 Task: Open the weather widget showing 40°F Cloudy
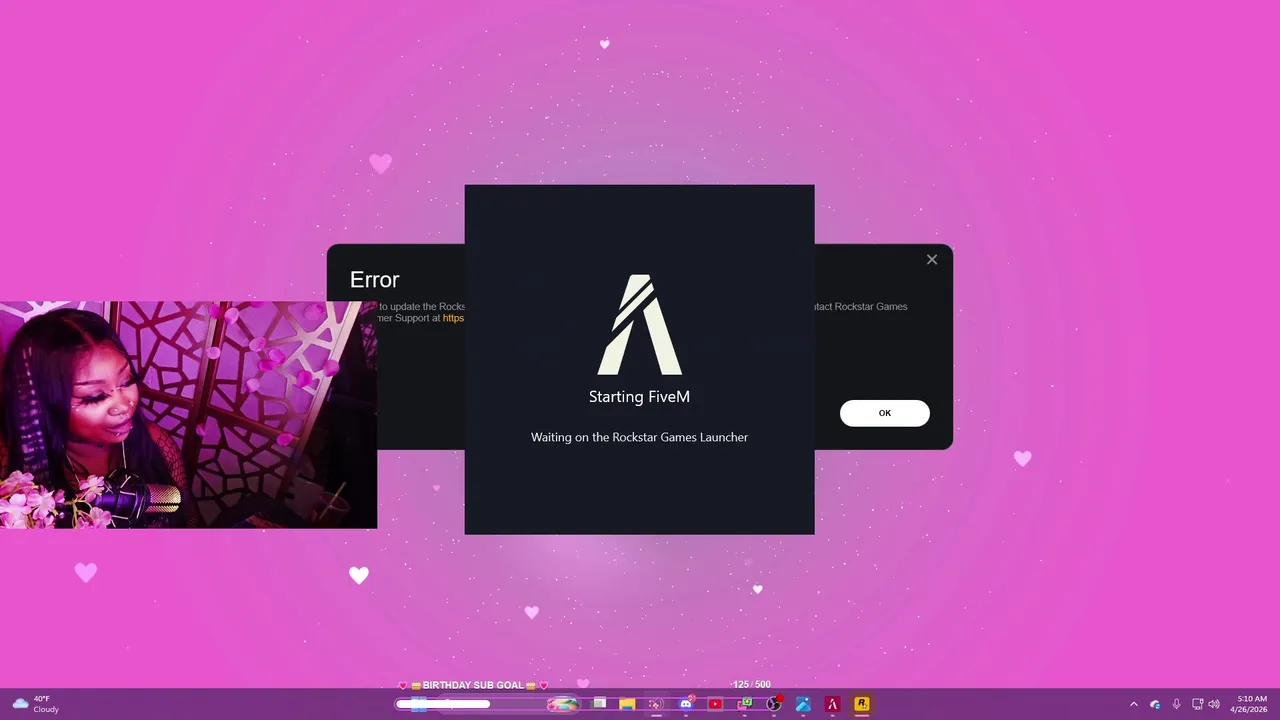[x=36, y=704]
